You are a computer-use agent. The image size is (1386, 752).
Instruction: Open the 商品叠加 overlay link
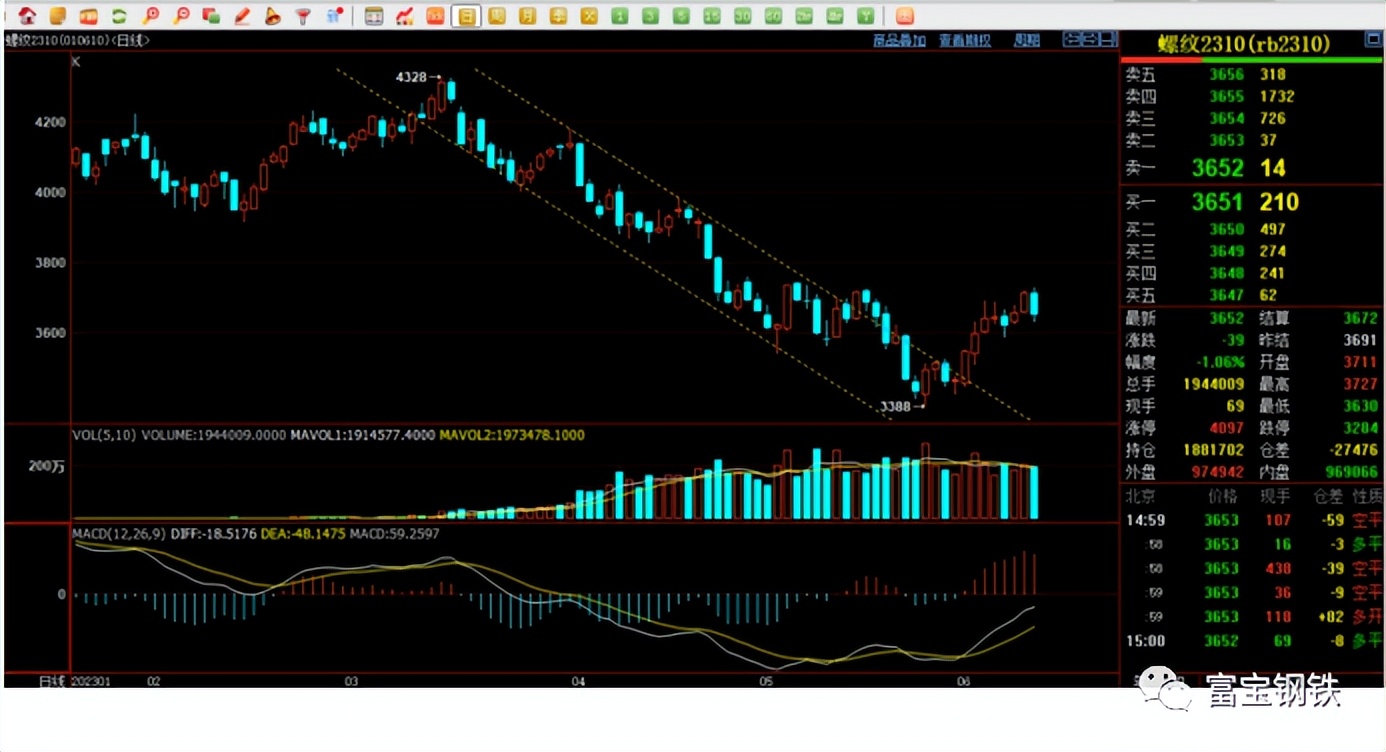coord(898,41)
